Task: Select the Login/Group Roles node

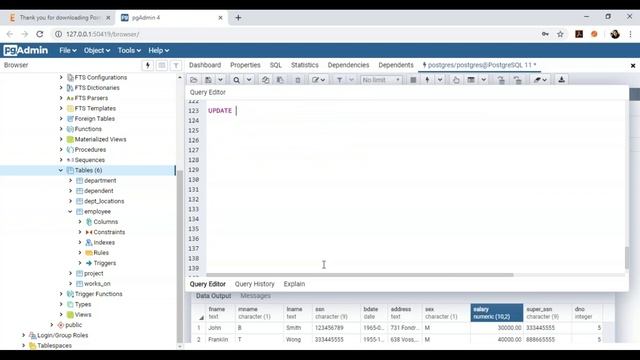Action: click(62, 335)
